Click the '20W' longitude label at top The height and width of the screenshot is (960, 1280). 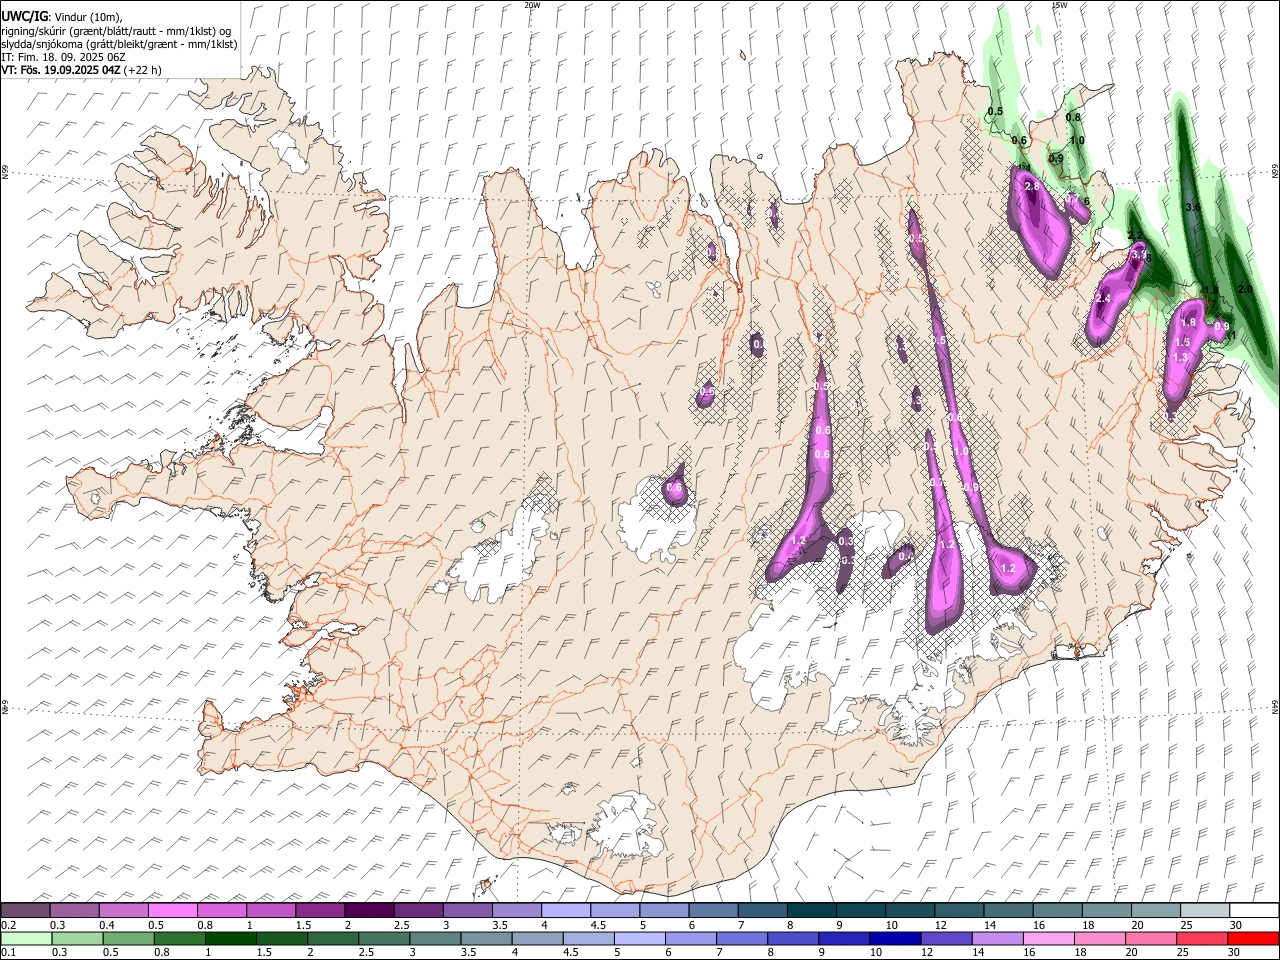click(532, 5)
